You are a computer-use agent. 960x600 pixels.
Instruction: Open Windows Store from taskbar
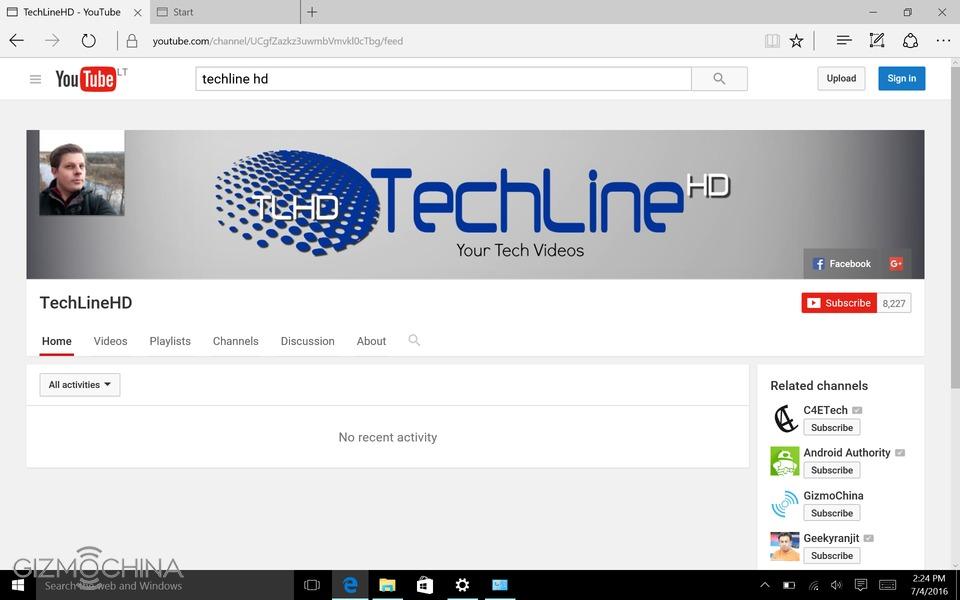point(424,585)
